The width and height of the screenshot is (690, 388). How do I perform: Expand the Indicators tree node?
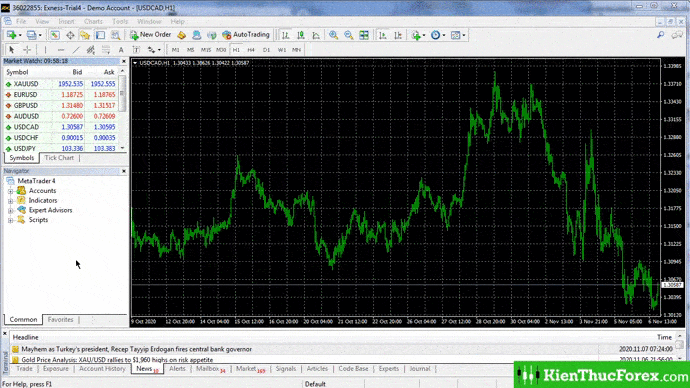coord(11,201)
